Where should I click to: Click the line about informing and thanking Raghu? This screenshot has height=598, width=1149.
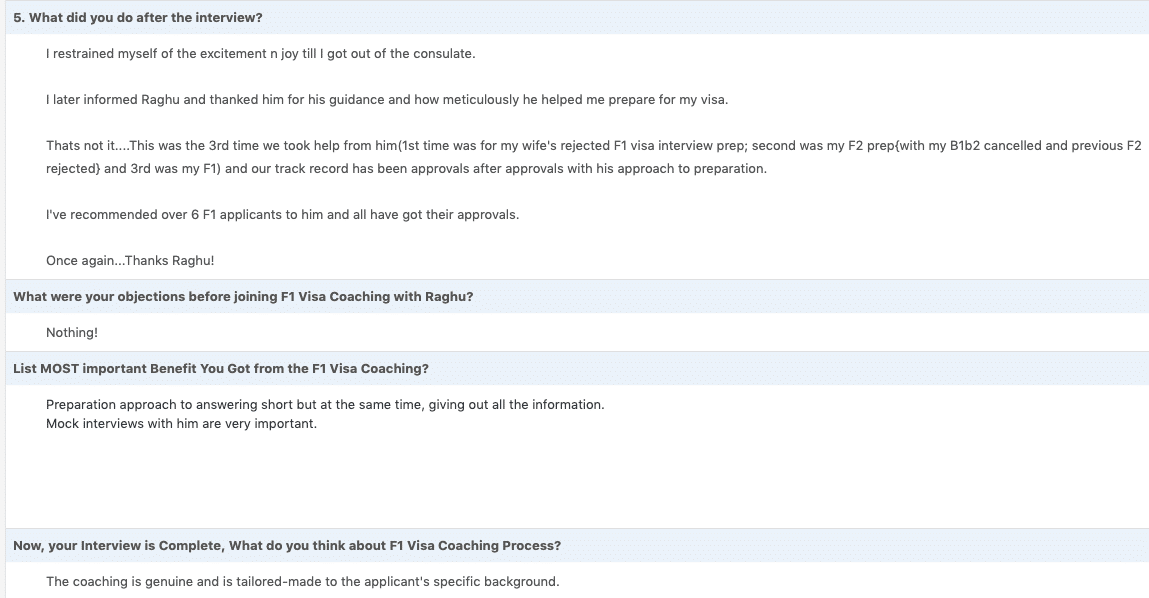[x=387, y=100]
